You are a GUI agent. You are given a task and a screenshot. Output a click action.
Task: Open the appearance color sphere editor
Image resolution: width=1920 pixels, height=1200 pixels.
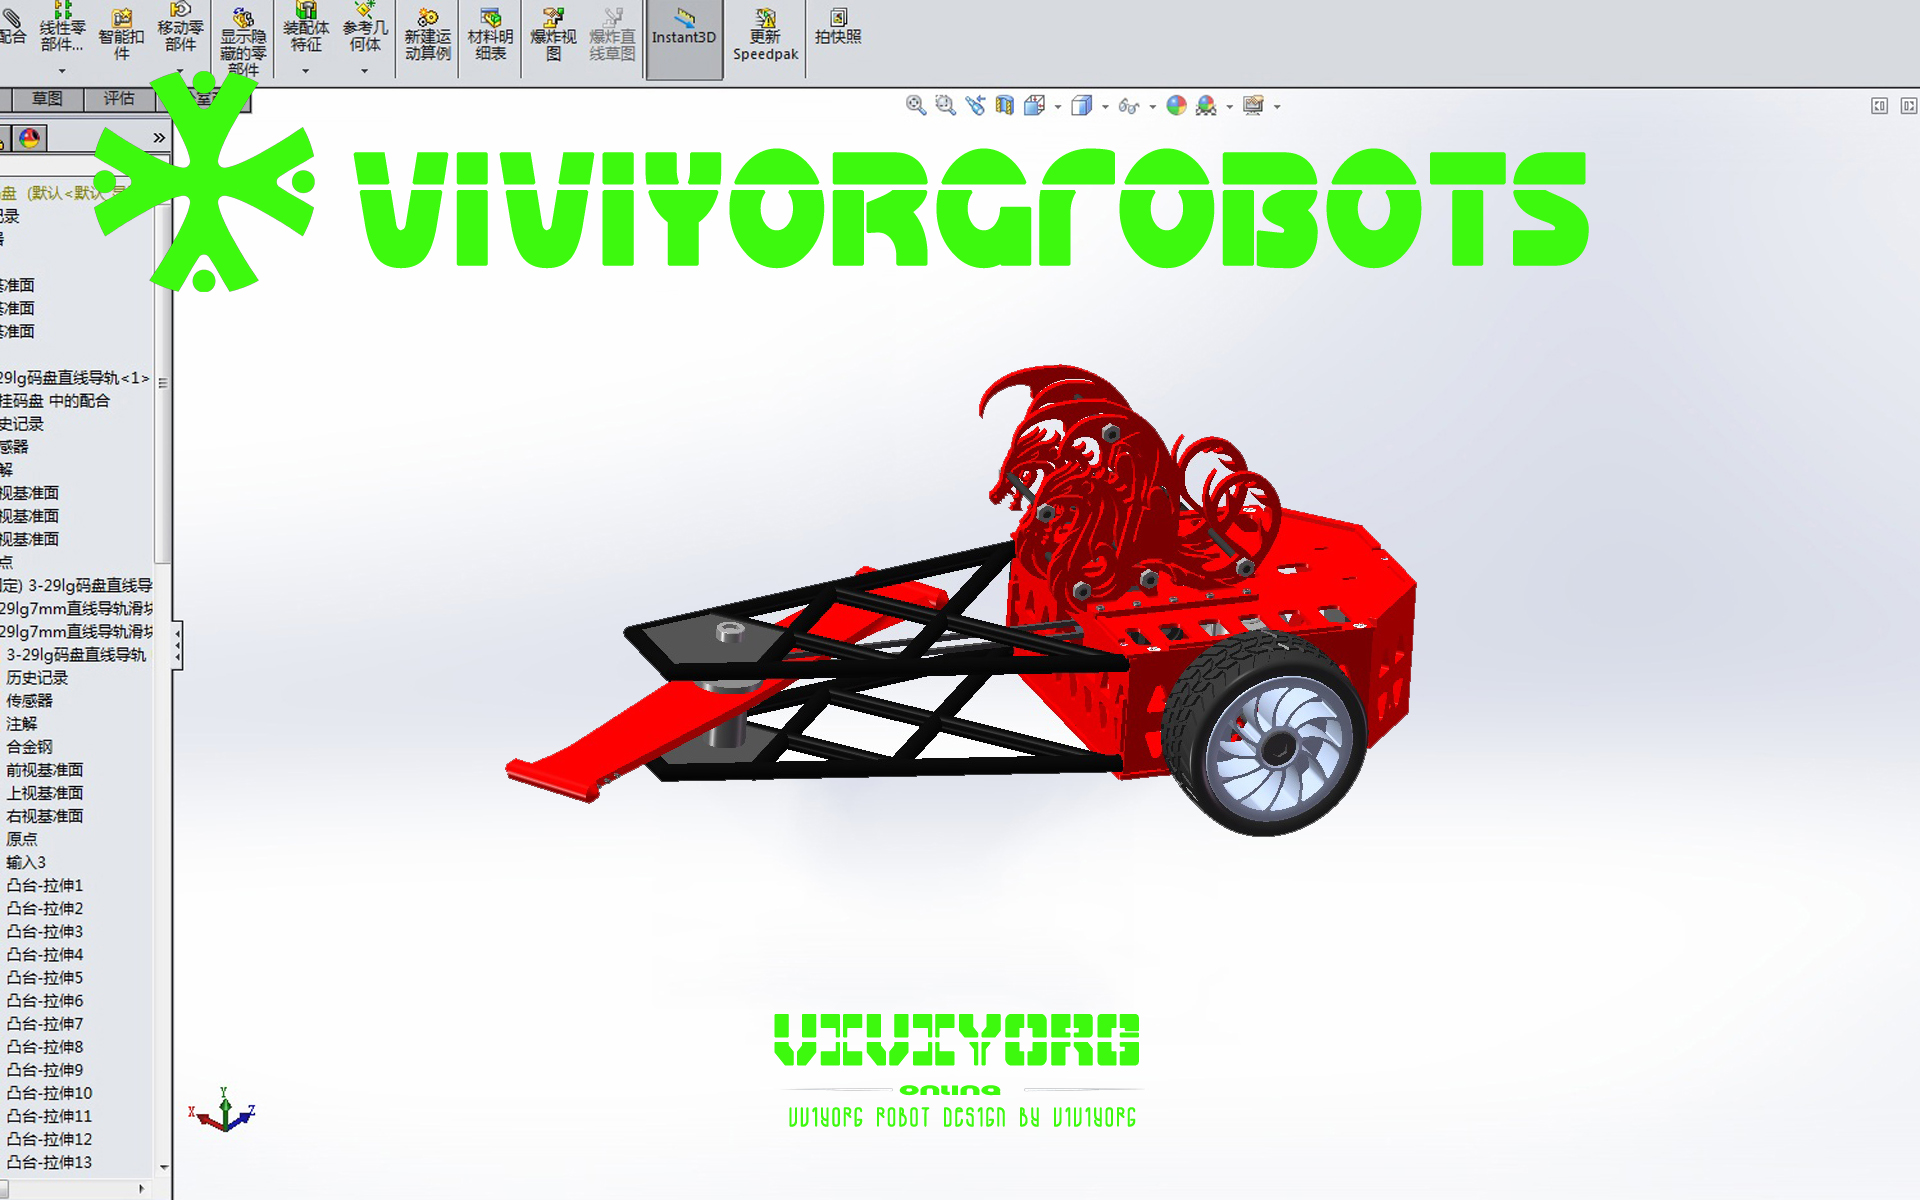coord(1177,105)
